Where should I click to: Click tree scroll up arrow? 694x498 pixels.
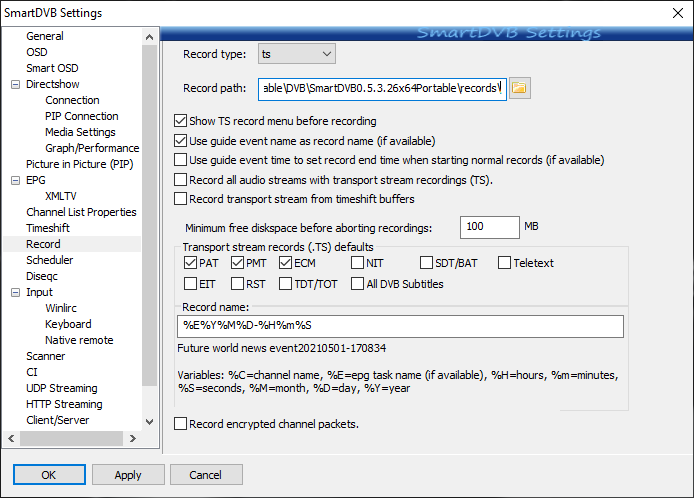(150, 37)
